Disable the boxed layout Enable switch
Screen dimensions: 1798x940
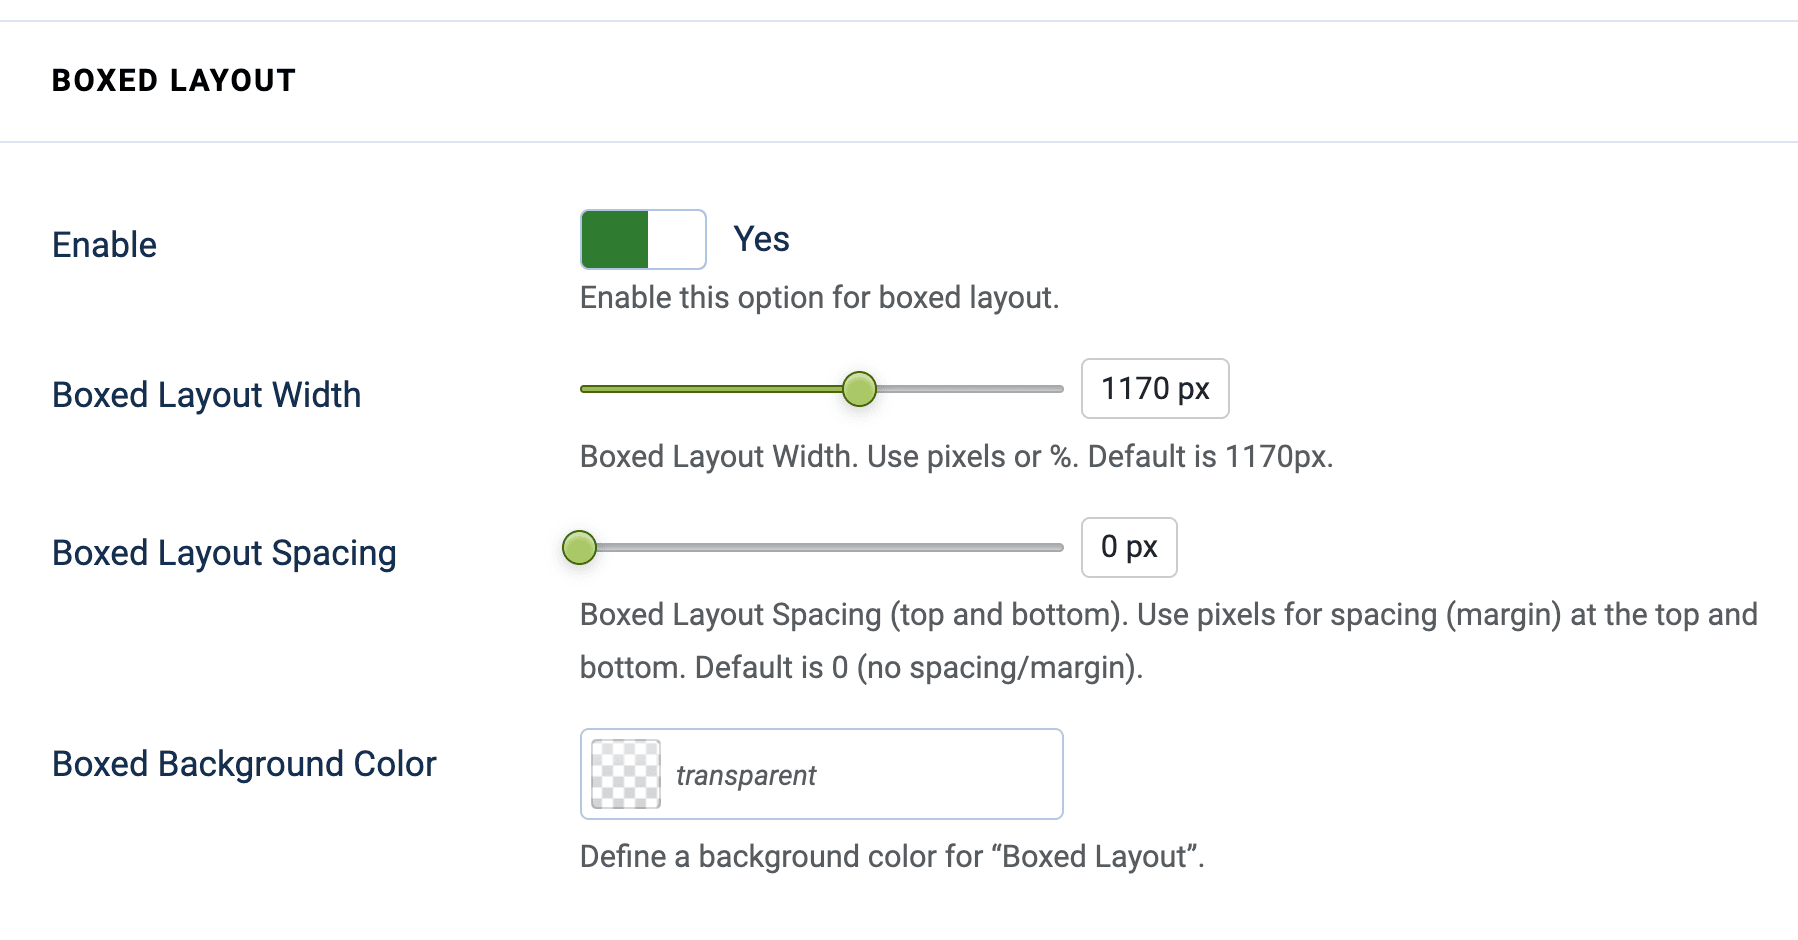point(643,239)
